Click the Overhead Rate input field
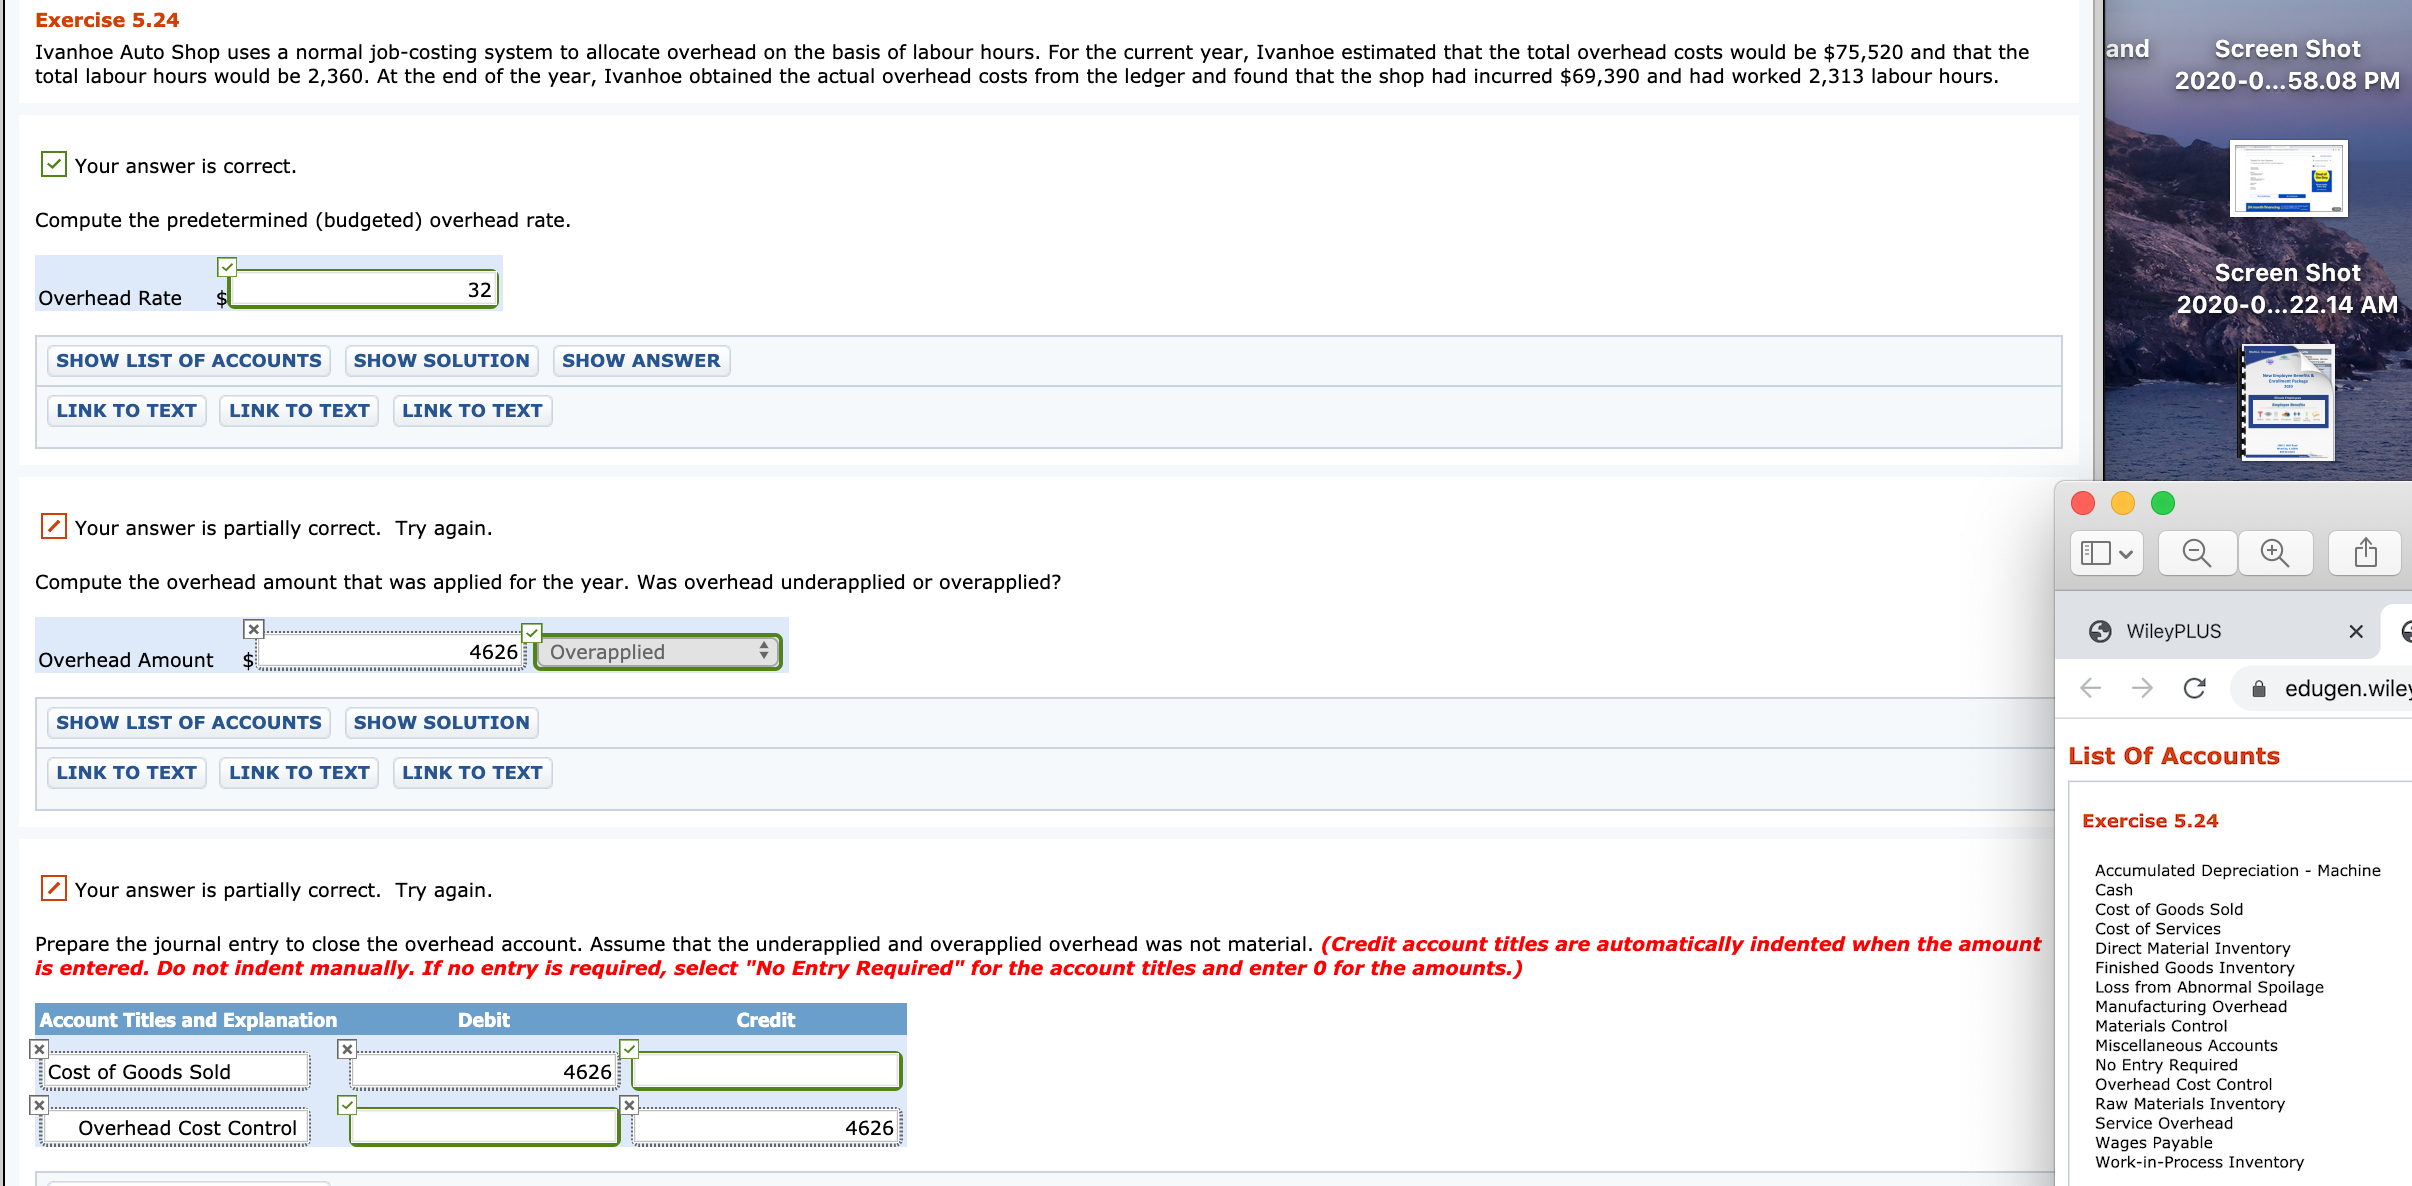The image size is (2412, 1186). coord(364,289)
